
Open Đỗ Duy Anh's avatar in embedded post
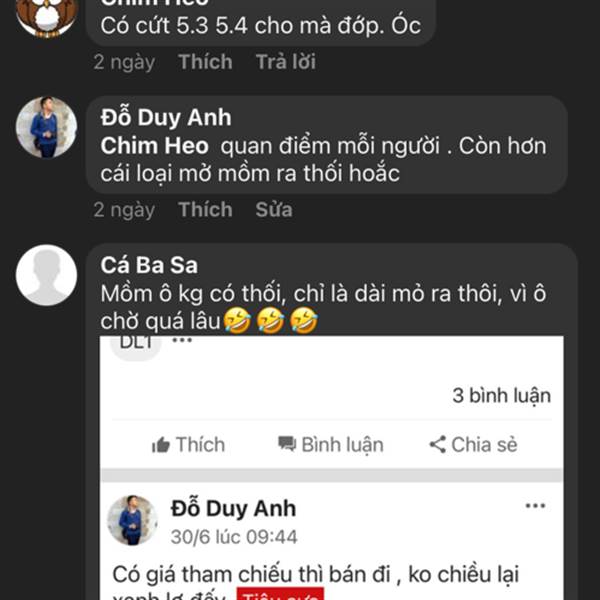point(132,520)
